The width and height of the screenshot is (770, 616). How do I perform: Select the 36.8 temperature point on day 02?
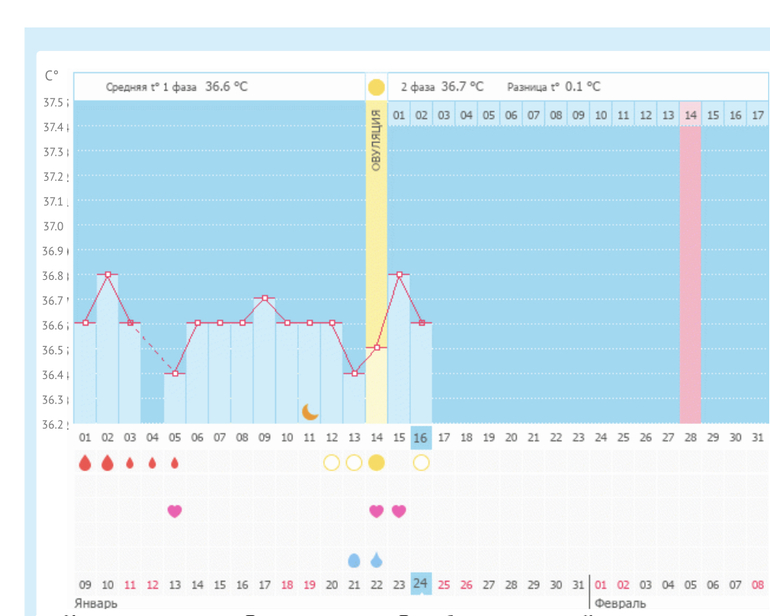[108, 274]
